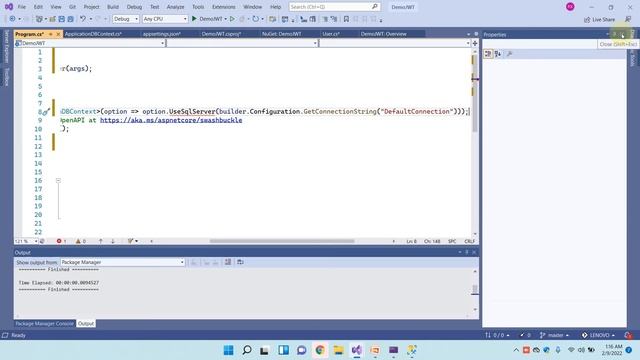
Task: Click the Chrome icon on taskbar
Action: 320,350
